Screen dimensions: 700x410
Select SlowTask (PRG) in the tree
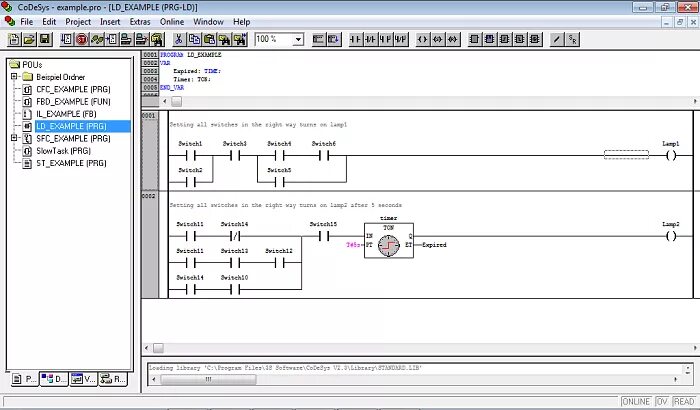click(63, 151)
